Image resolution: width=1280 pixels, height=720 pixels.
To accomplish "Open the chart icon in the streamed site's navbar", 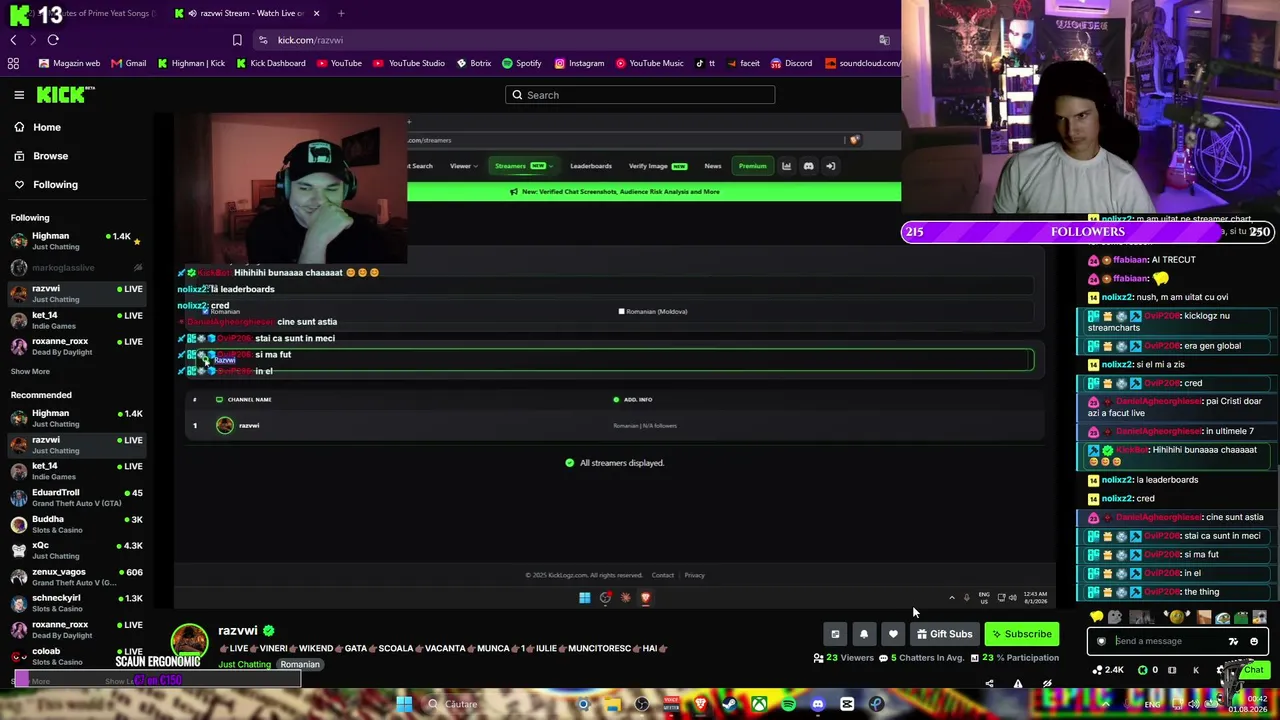I will [x=786, y=166].
